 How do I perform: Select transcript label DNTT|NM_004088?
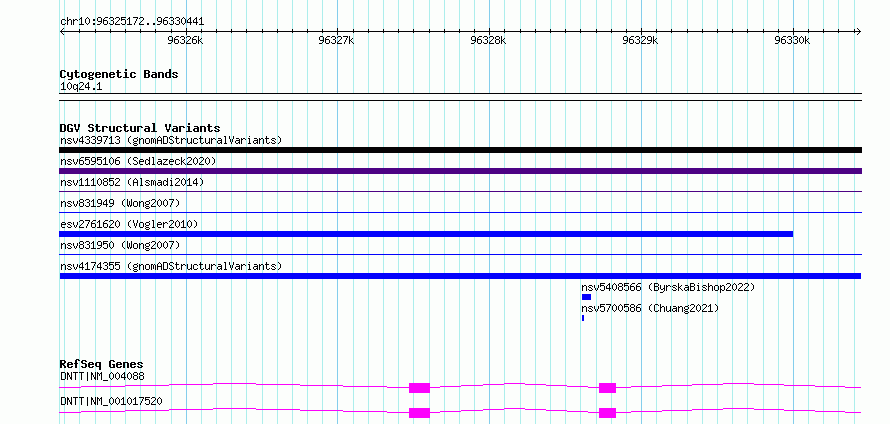pos(102,376)
